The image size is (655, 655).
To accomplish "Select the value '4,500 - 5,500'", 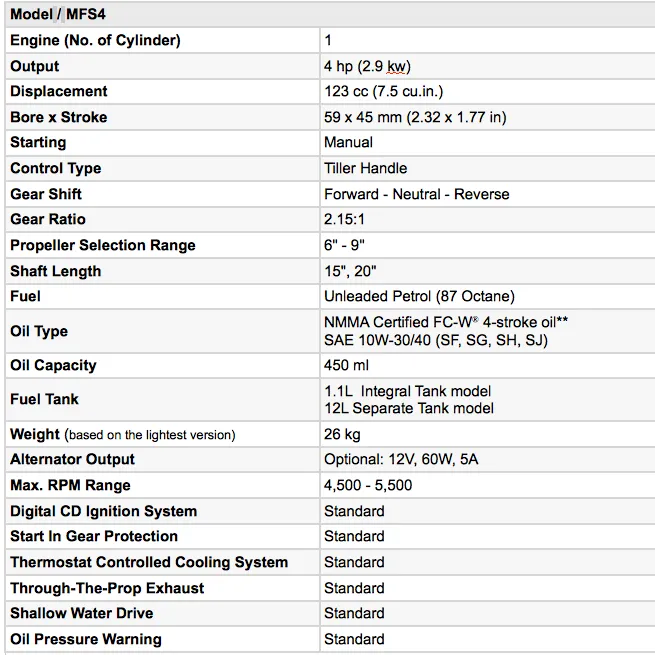I will point(368,485).
